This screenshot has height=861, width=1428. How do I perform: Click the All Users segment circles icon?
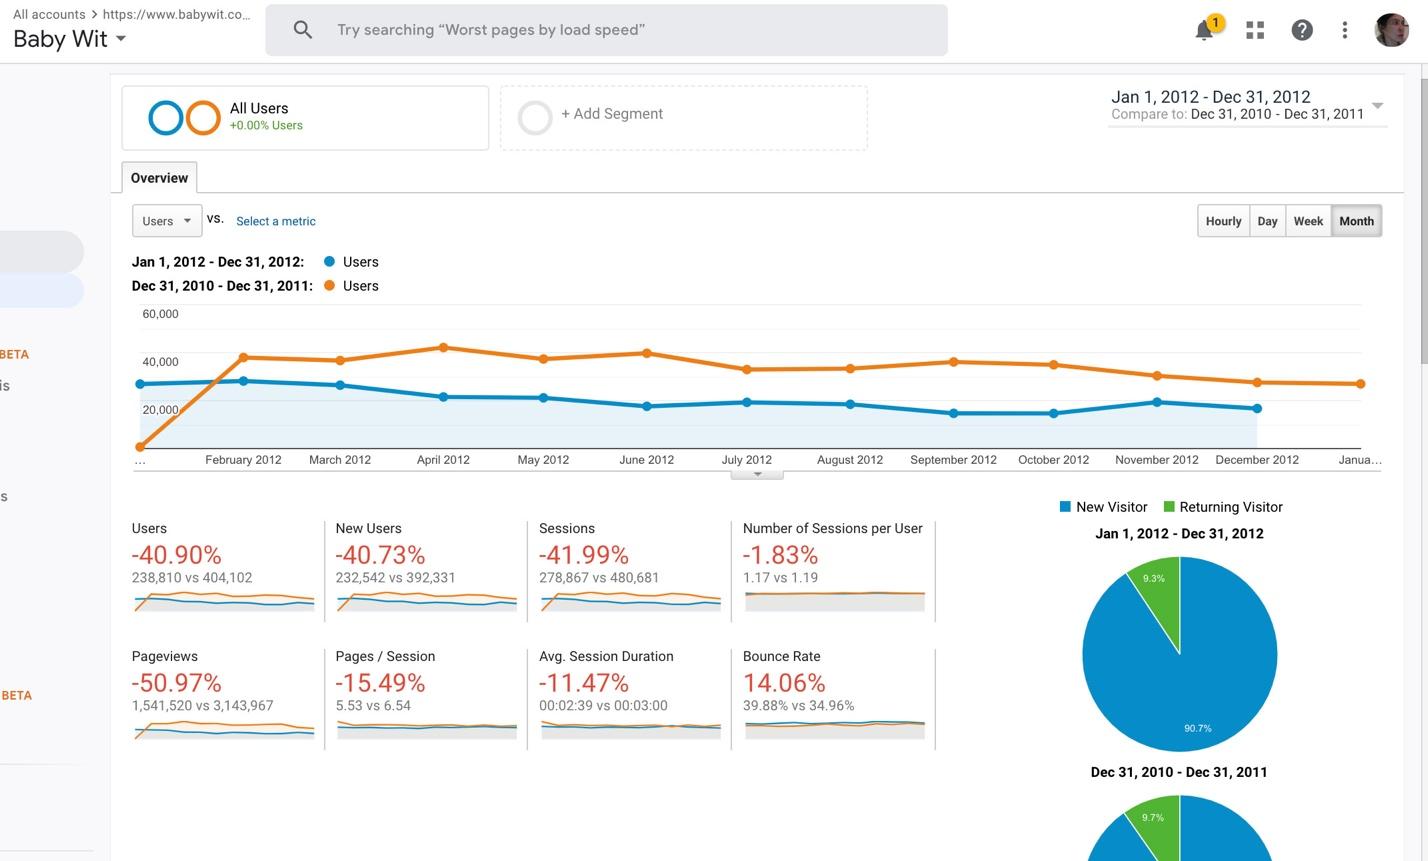pyautogui.click(x=184, y=118)
